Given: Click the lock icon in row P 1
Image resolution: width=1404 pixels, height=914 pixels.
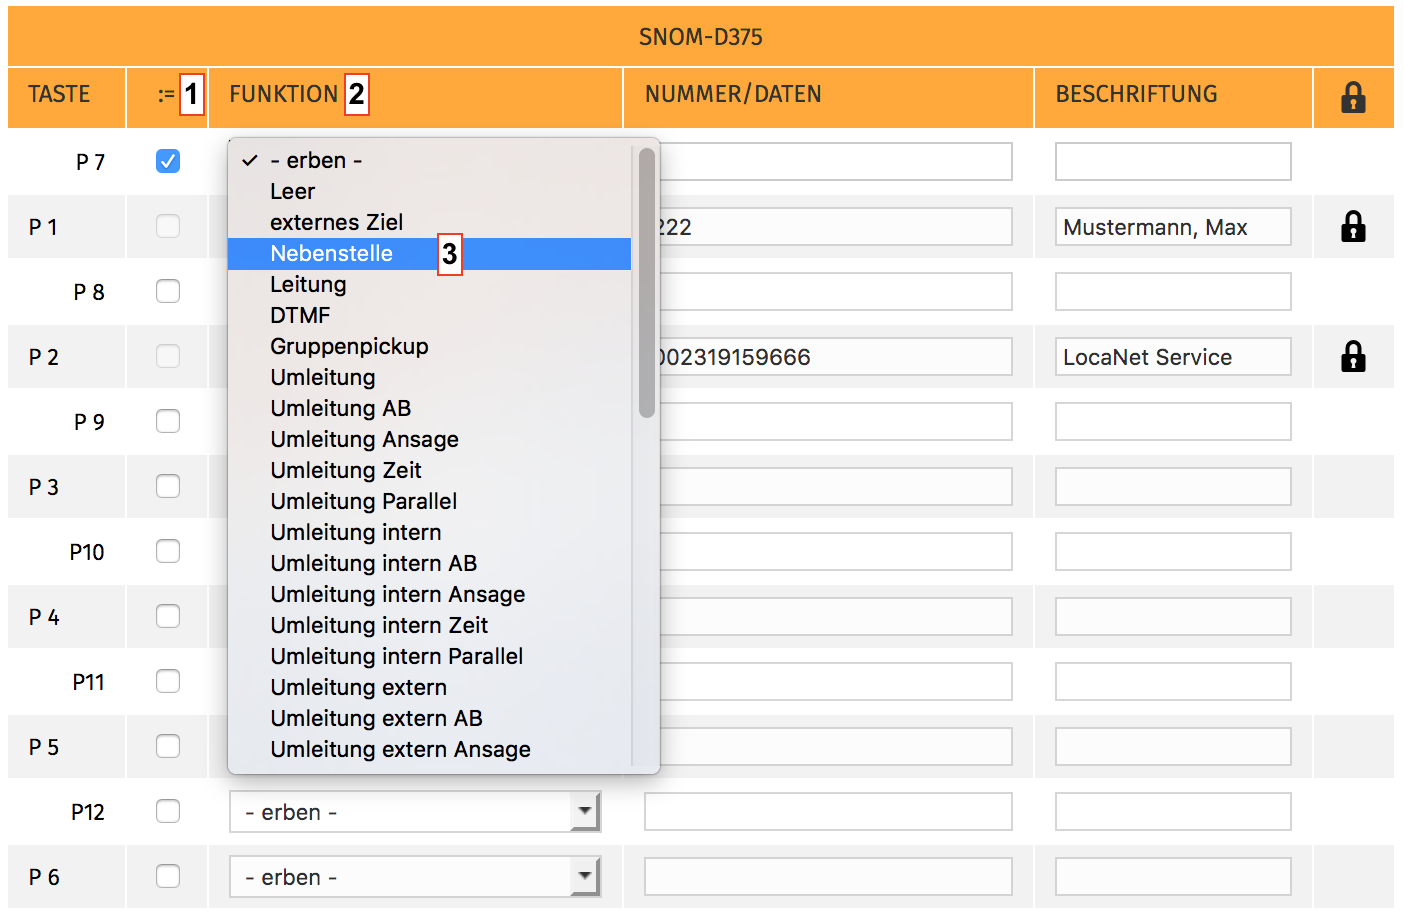Looking at the screenshot, I should [1352, 227].
